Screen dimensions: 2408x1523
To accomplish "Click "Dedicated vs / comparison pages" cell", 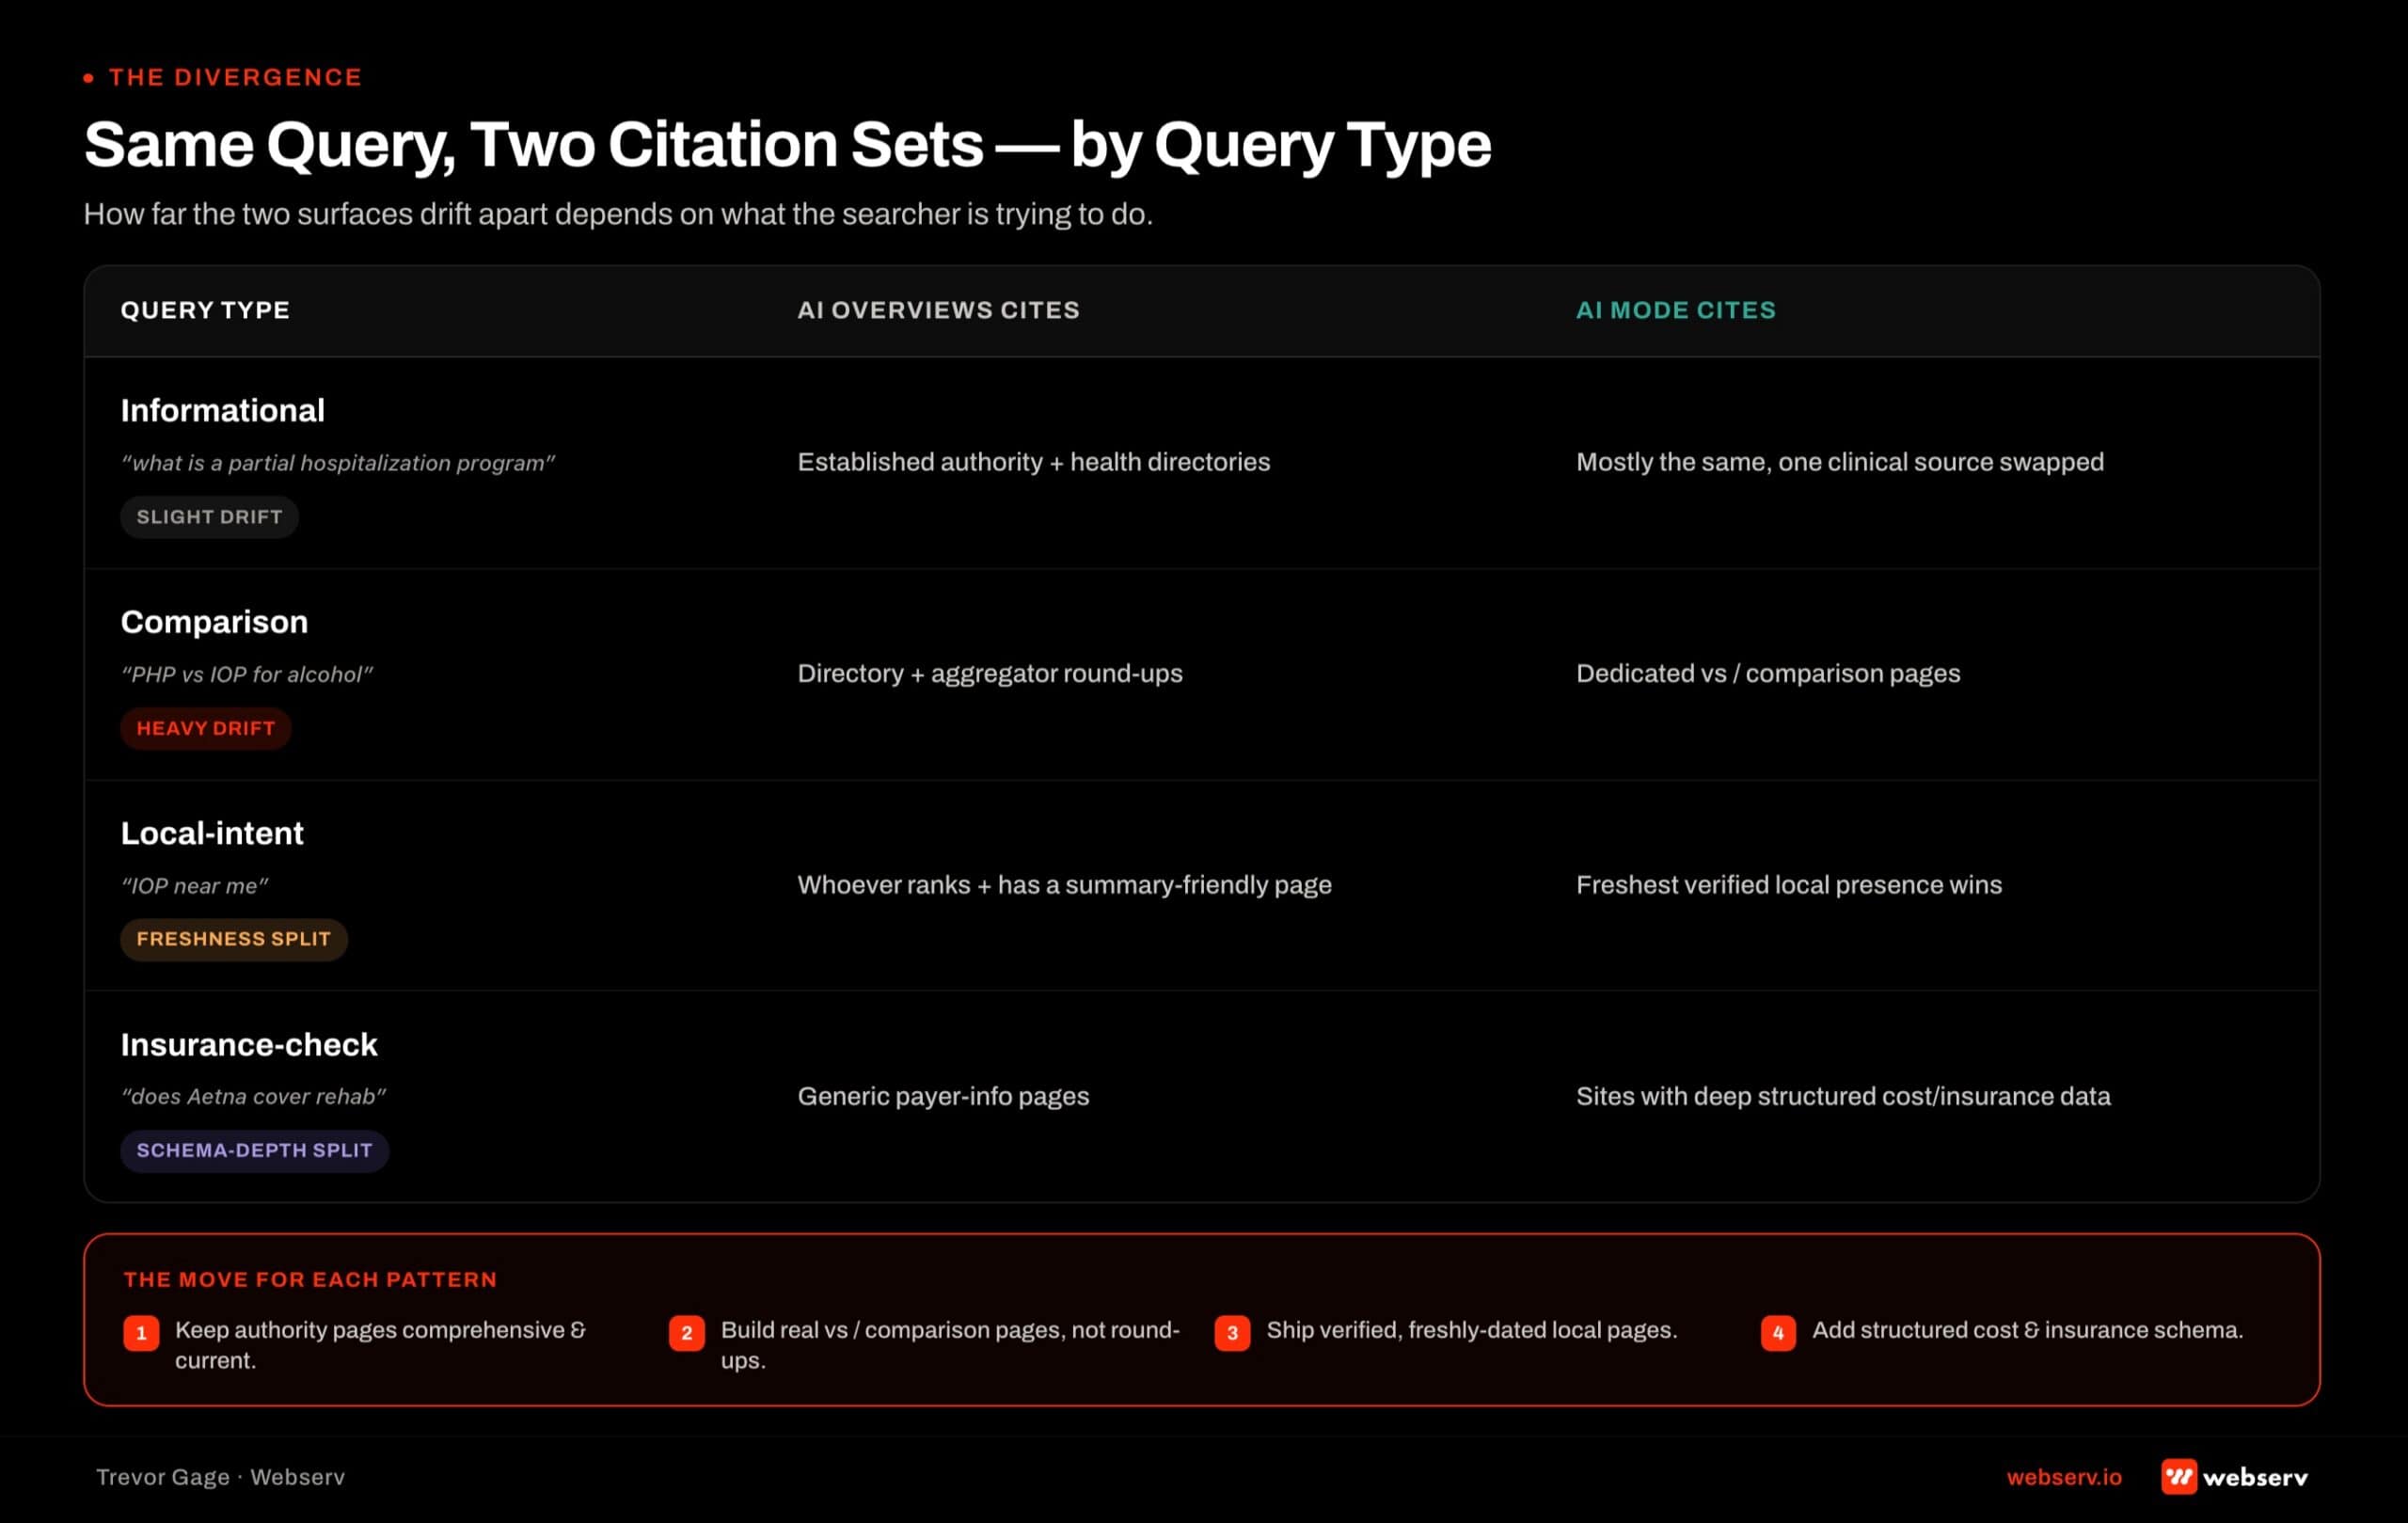I will coord(1768,673).
